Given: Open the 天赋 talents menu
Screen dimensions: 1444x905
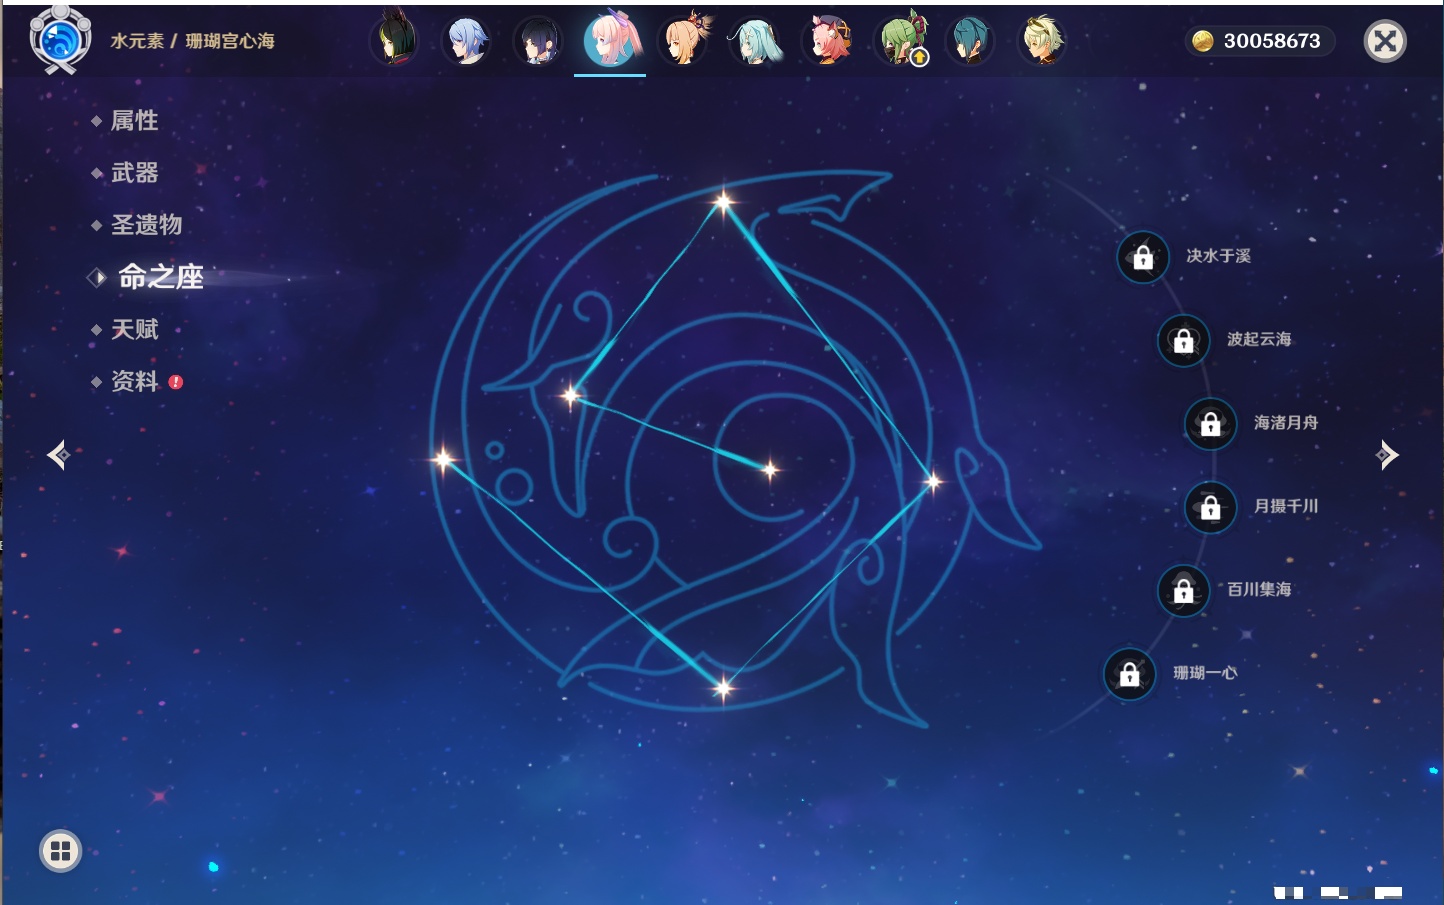Looking at the screenshot, I should tap(134, 329).
